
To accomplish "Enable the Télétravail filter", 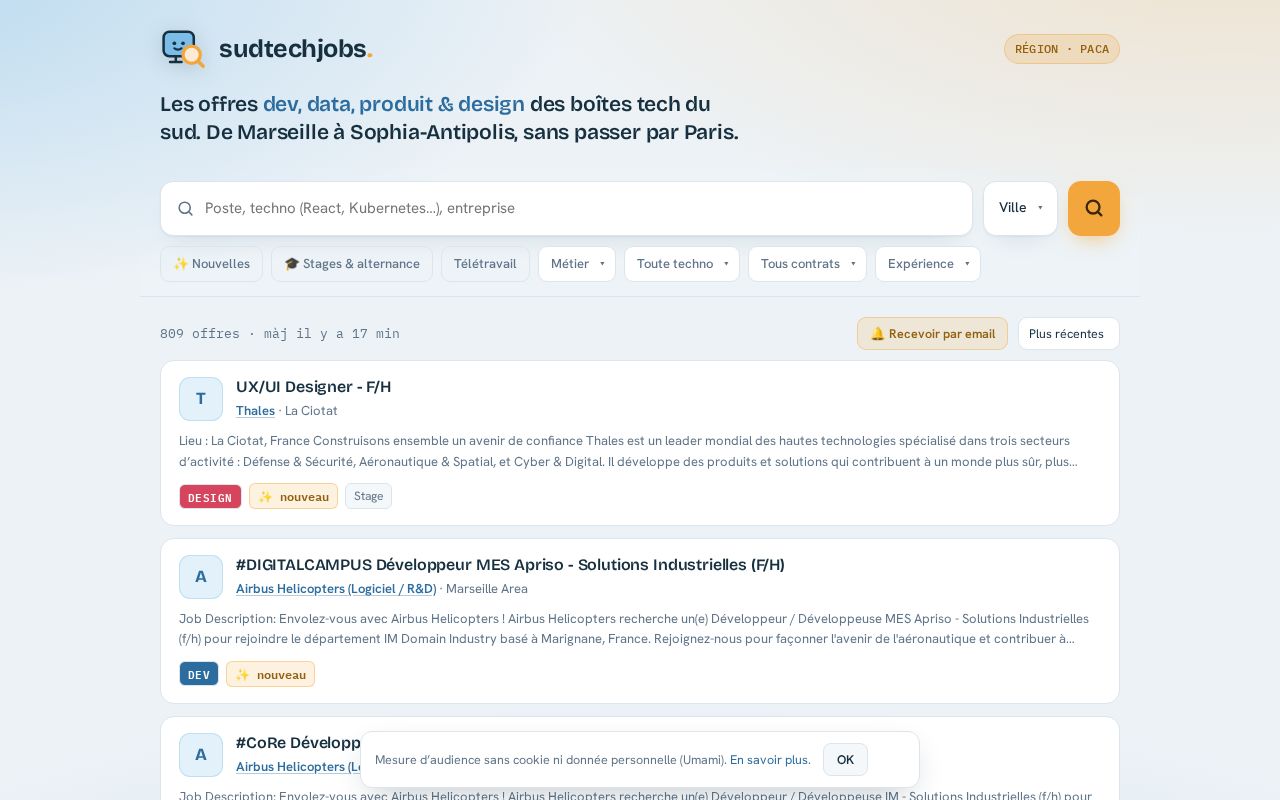I will click(485, 264).
